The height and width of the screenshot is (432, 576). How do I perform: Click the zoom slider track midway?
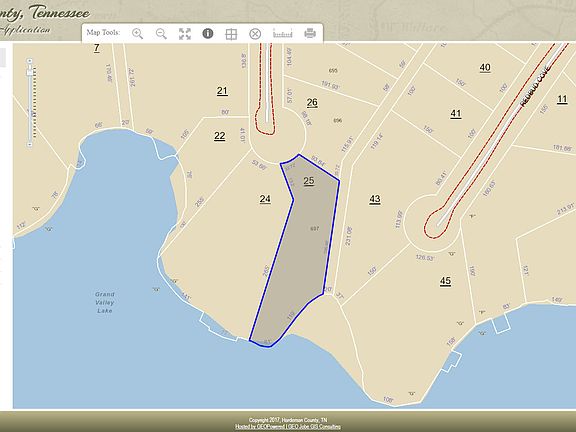[30, 103]
